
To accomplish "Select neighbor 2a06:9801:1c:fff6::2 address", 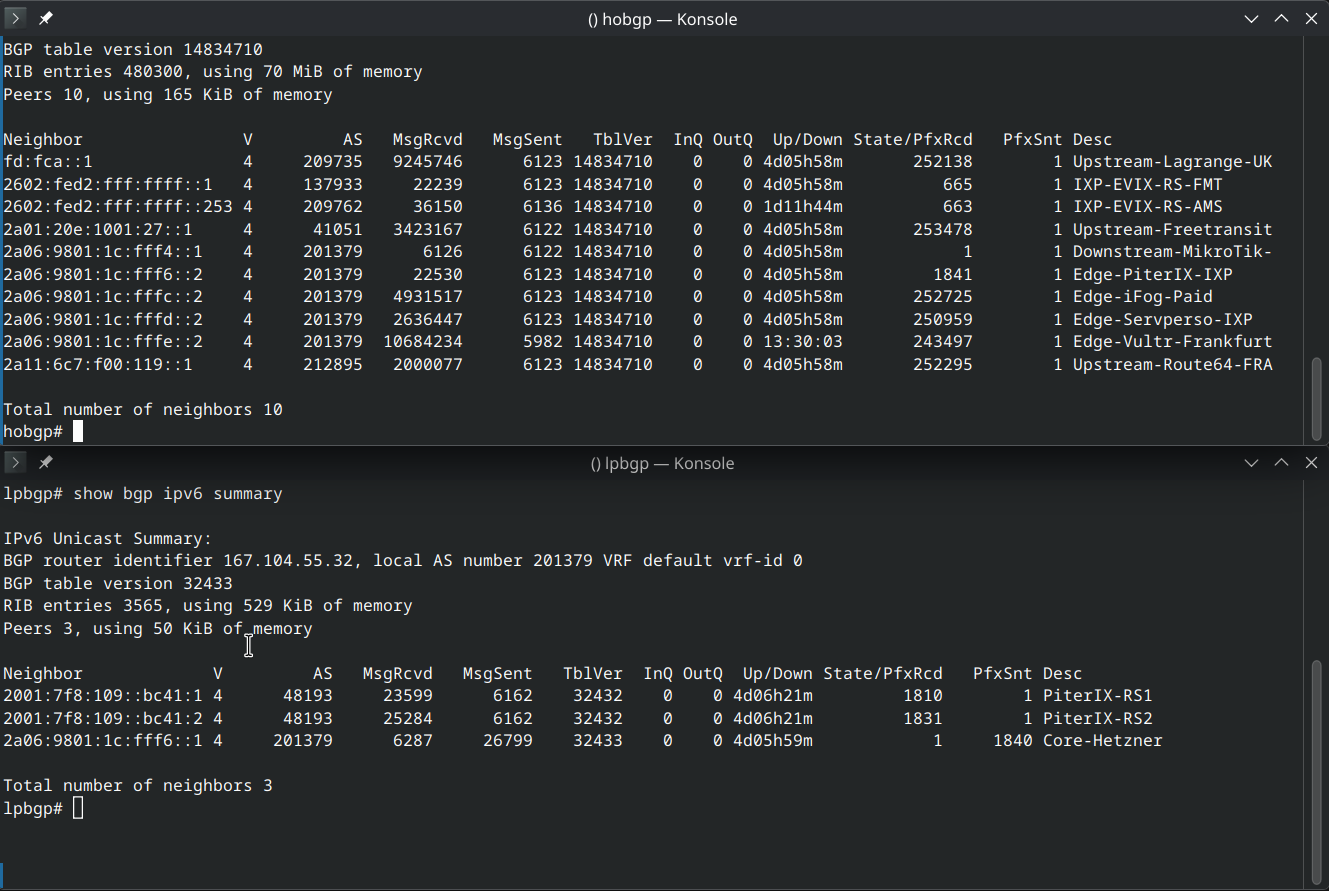I will [x=103, y=275].
